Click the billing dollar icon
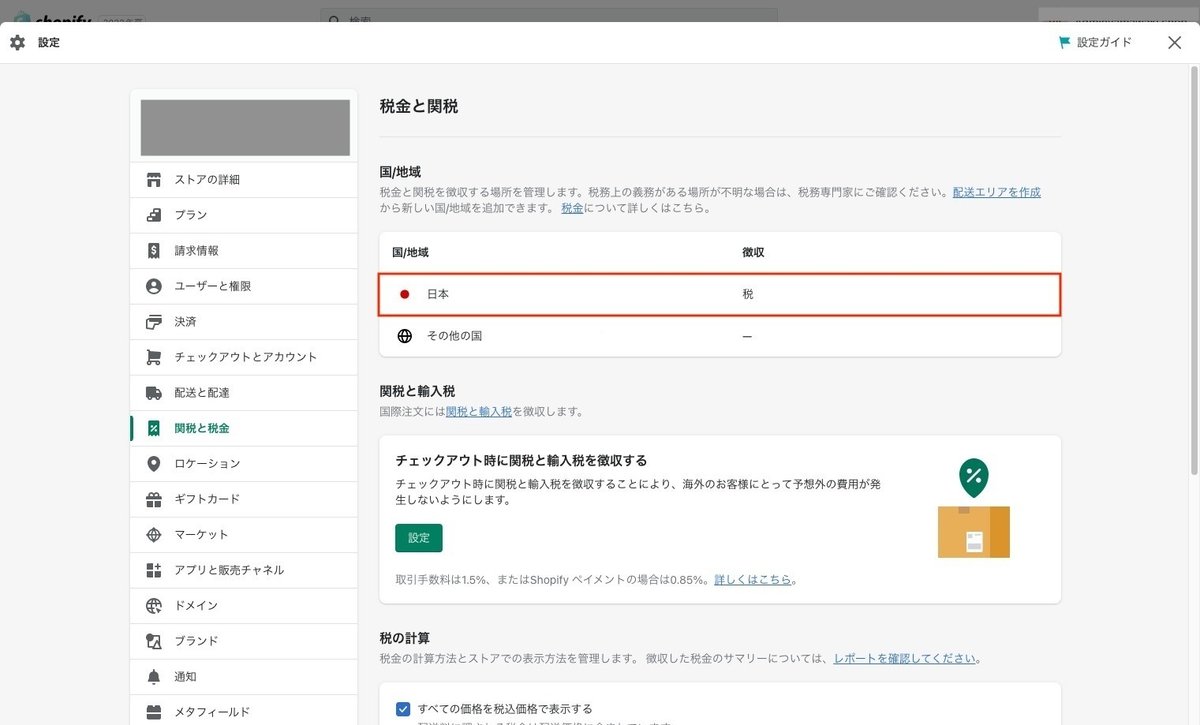This screenshot has width=1200, height=725. pyautogui.click(x=153, y=251)
